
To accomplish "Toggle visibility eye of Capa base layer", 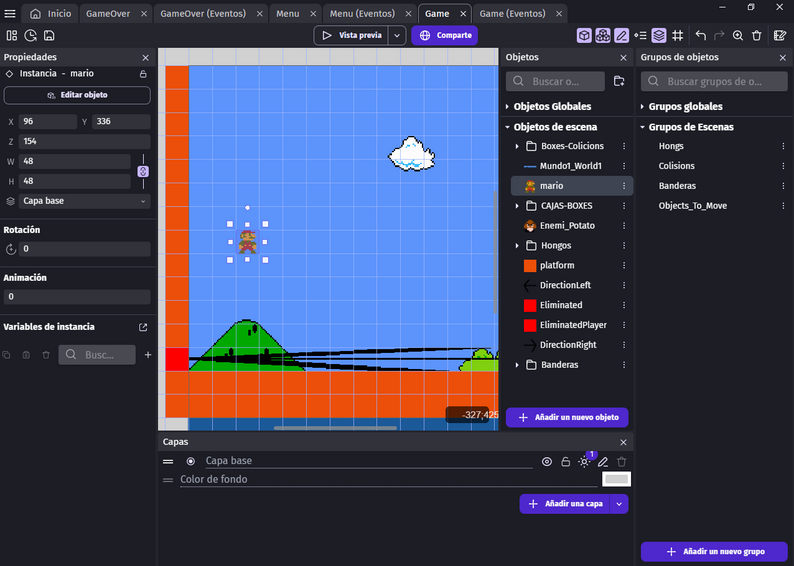I will (x=547, y=462).
